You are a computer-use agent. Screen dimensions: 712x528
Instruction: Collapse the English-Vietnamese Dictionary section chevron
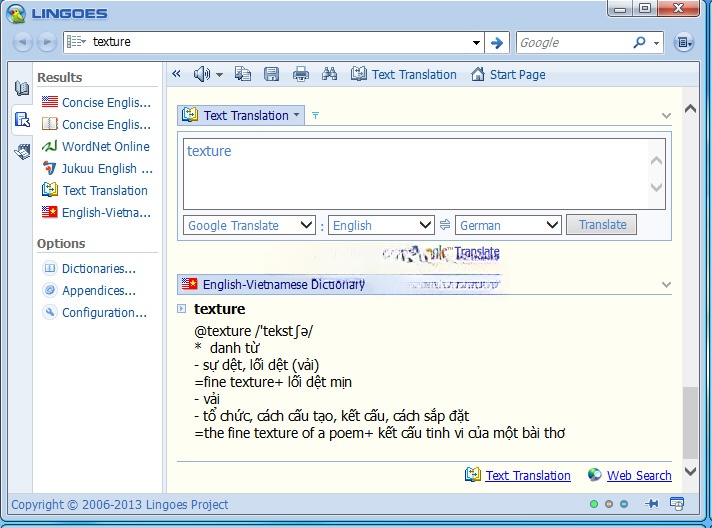point(666,285)
